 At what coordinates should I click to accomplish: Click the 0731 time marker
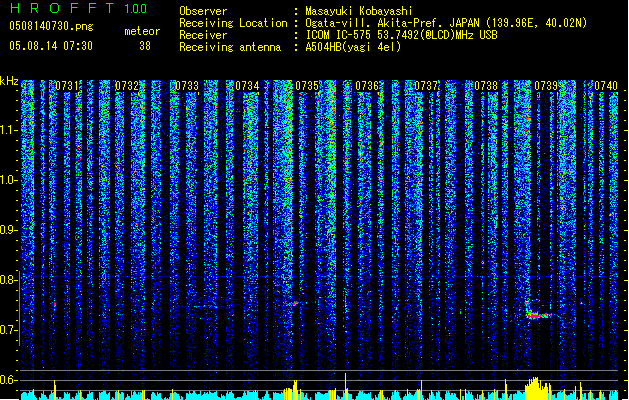coord(67,86)
